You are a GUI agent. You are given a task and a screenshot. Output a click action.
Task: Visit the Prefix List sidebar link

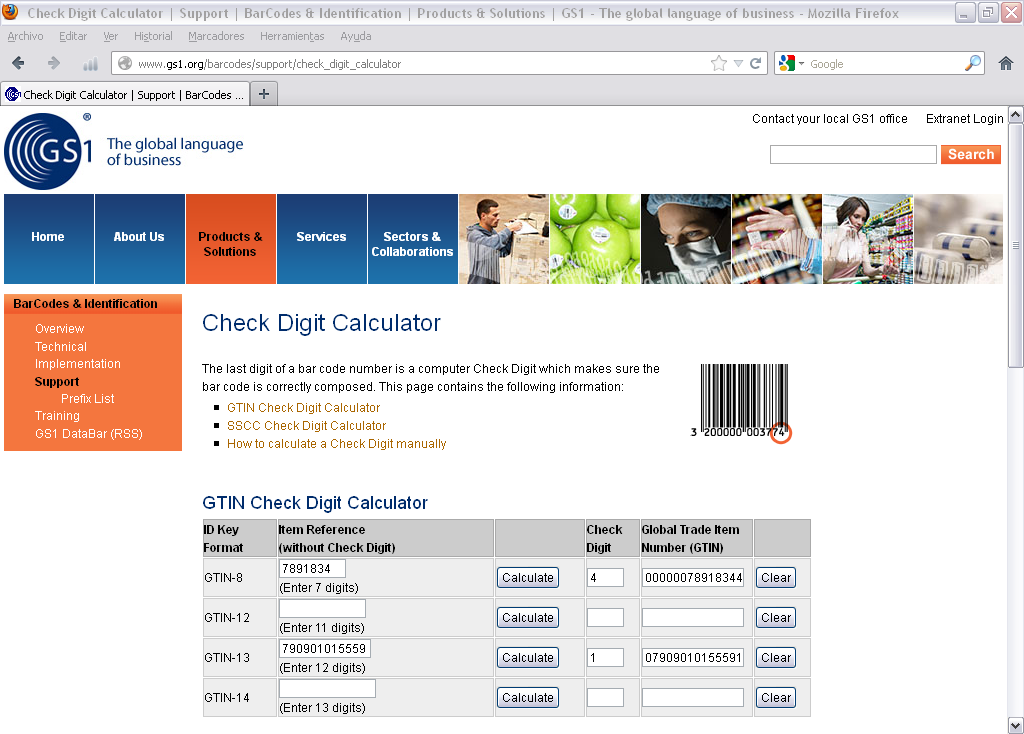[x=88, y=398]
